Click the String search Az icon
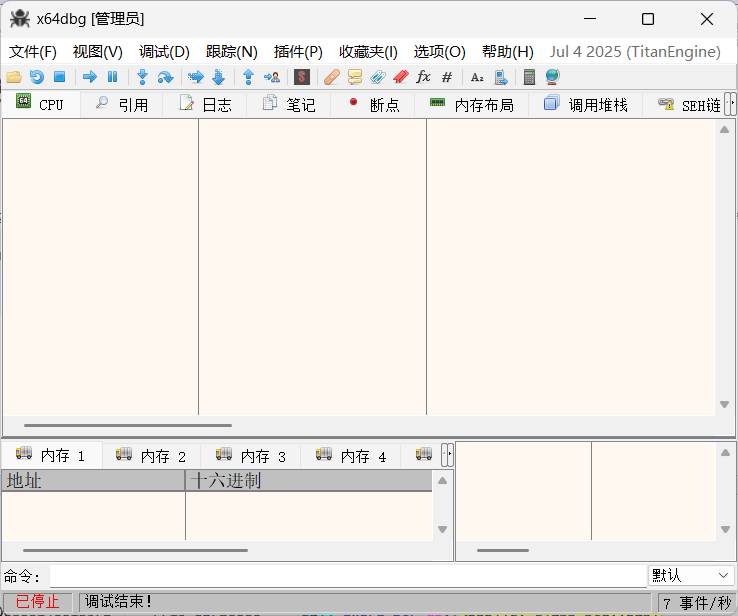This screenshot has height=616, width=738. [477, 77]
